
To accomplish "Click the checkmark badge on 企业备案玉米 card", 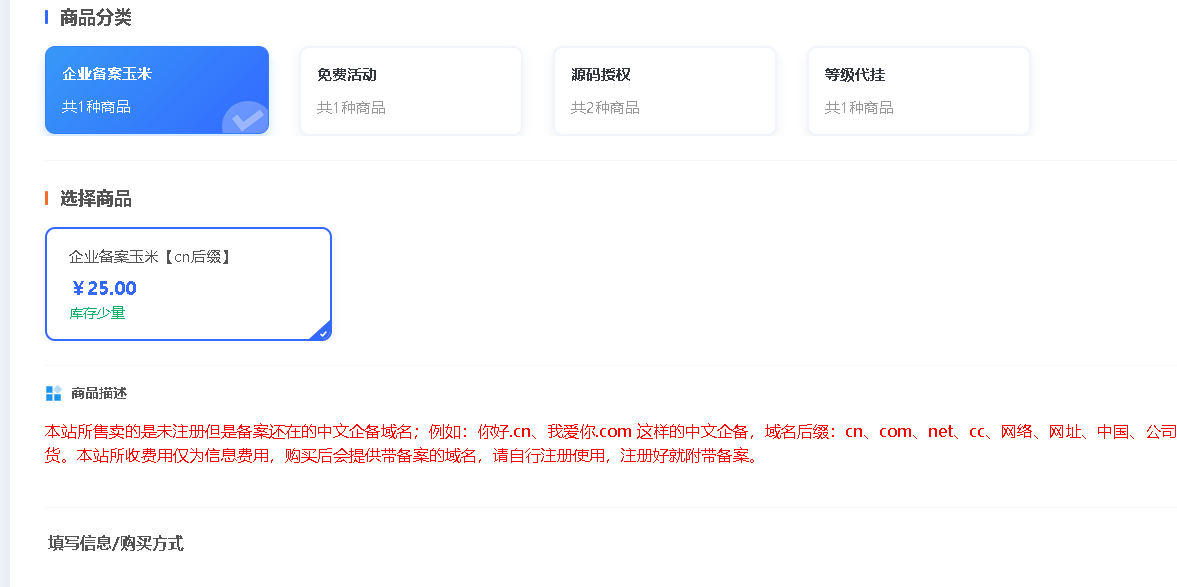I will (x=245, y=118).
